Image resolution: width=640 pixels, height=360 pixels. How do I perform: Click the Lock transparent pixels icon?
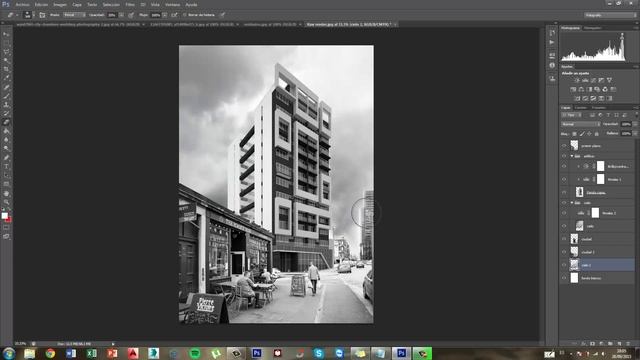(x=574, y=133)
